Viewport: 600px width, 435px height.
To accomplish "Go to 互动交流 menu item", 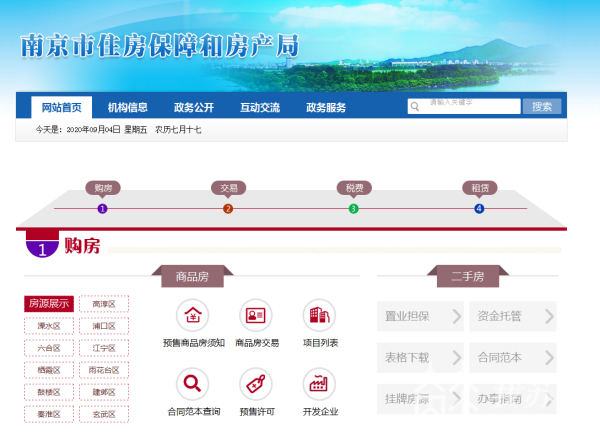I will 259,107.
